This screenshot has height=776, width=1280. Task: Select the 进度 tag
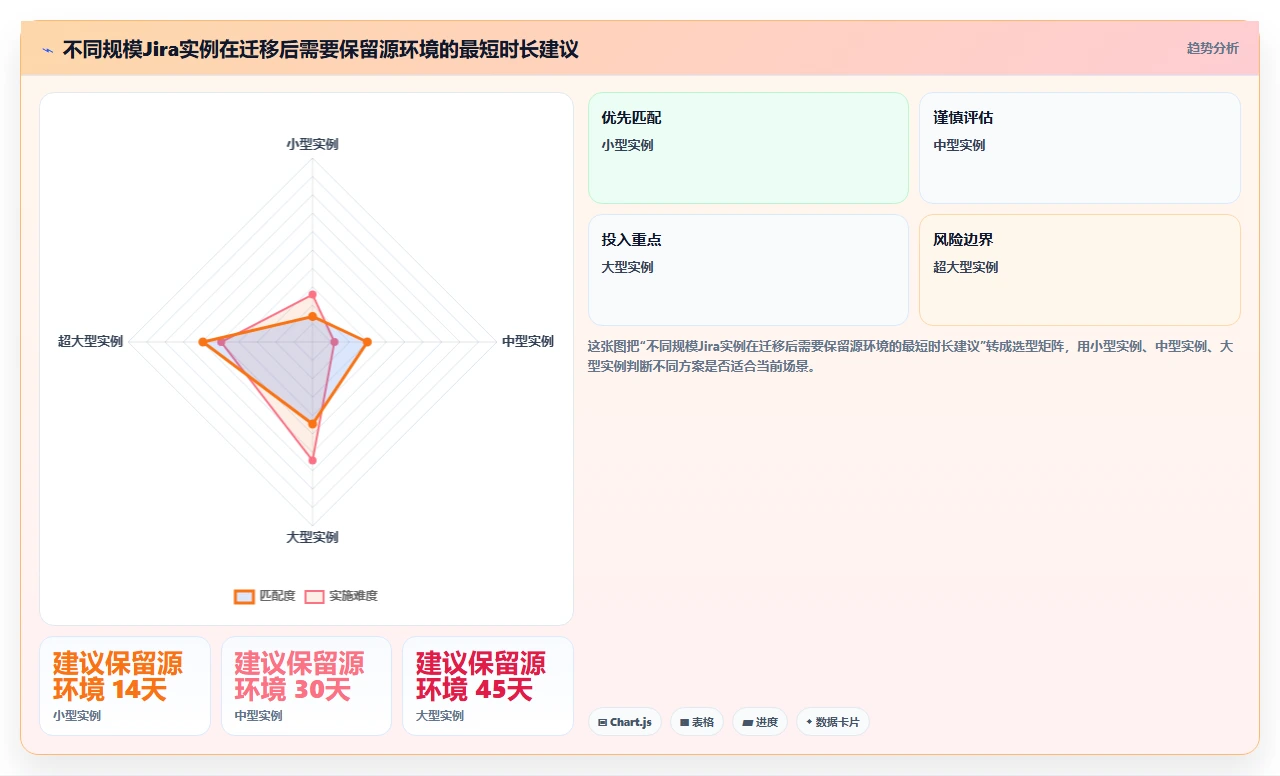click(x=760, y=722)
